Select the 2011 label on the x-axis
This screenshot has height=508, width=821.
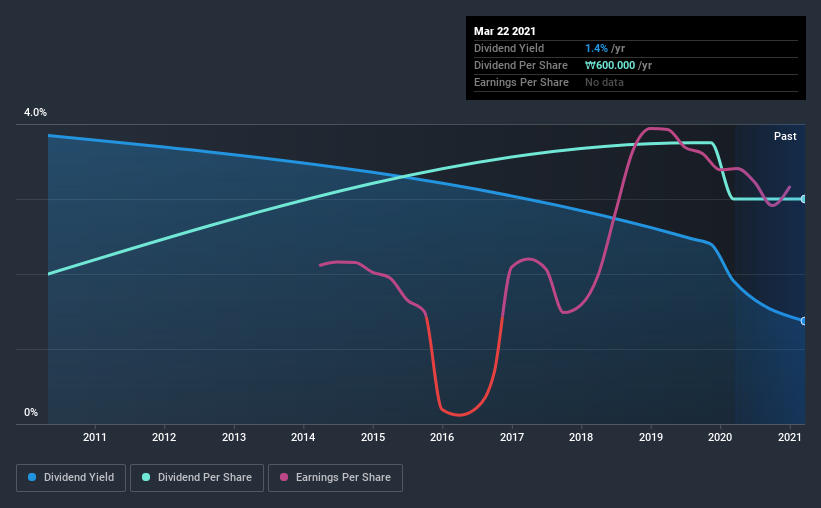click(x=95, y=437)
